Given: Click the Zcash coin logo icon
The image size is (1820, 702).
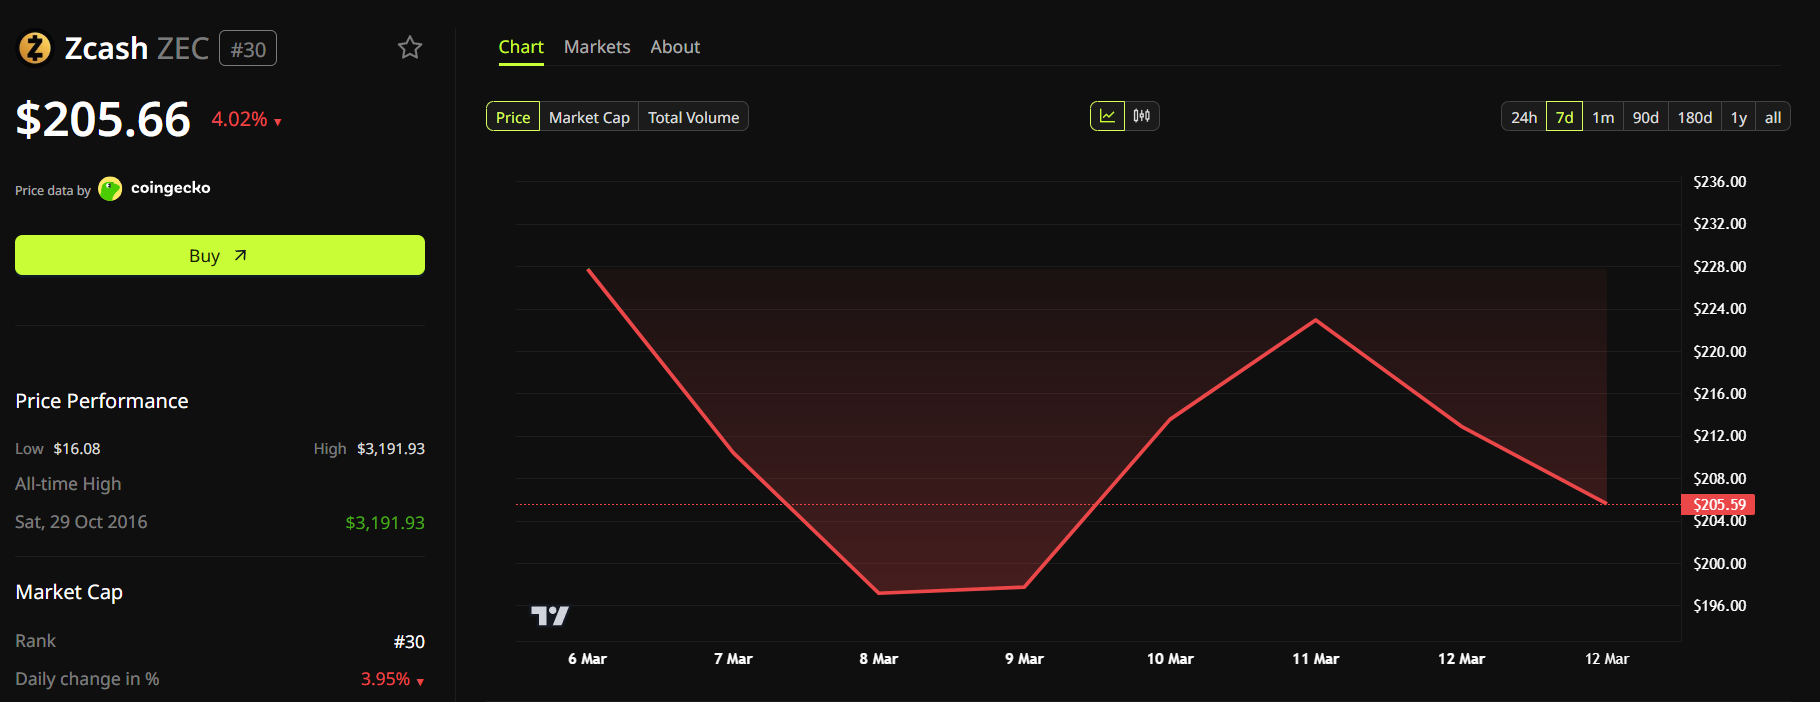Looking at the screenshot, I should (35, 48).
